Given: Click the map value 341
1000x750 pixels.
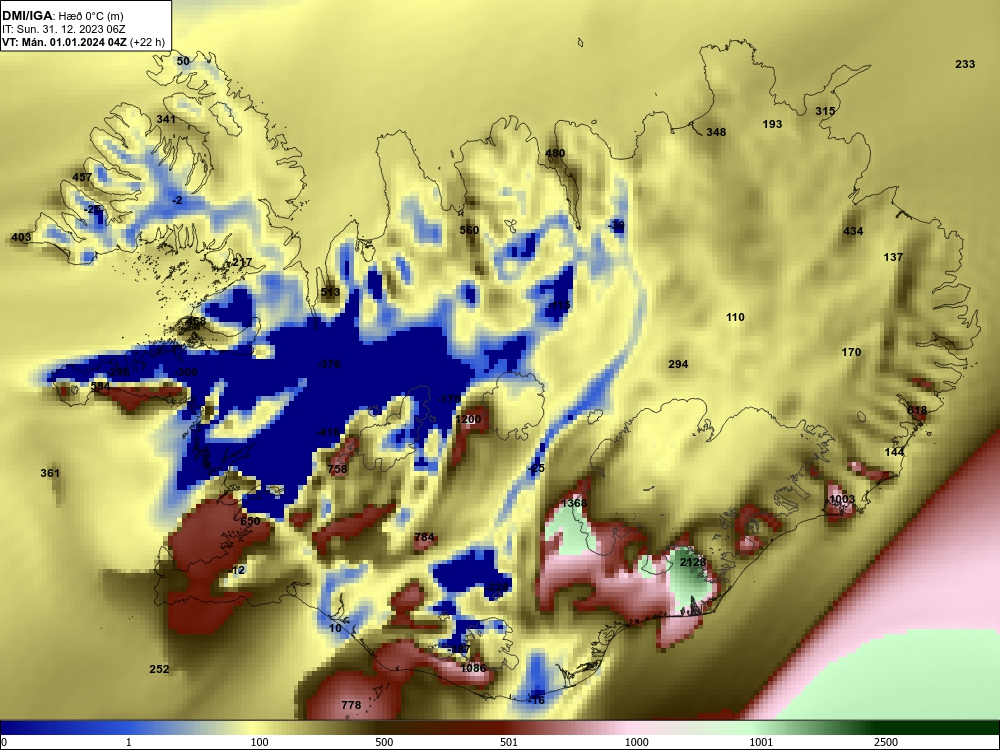Looking at the screenshot, I should coord(166,119).
